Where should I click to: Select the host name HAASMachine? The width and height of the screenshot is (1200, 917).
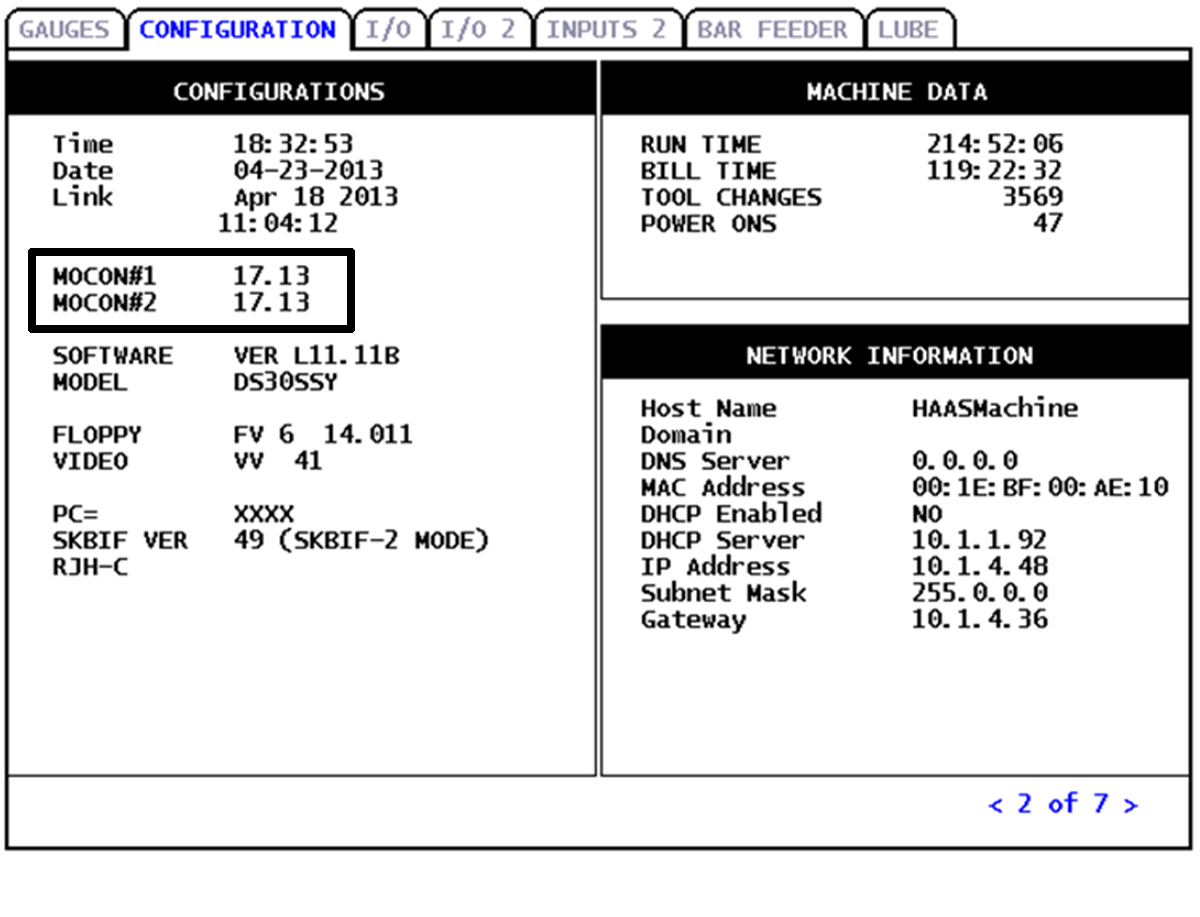coord(995,408)
